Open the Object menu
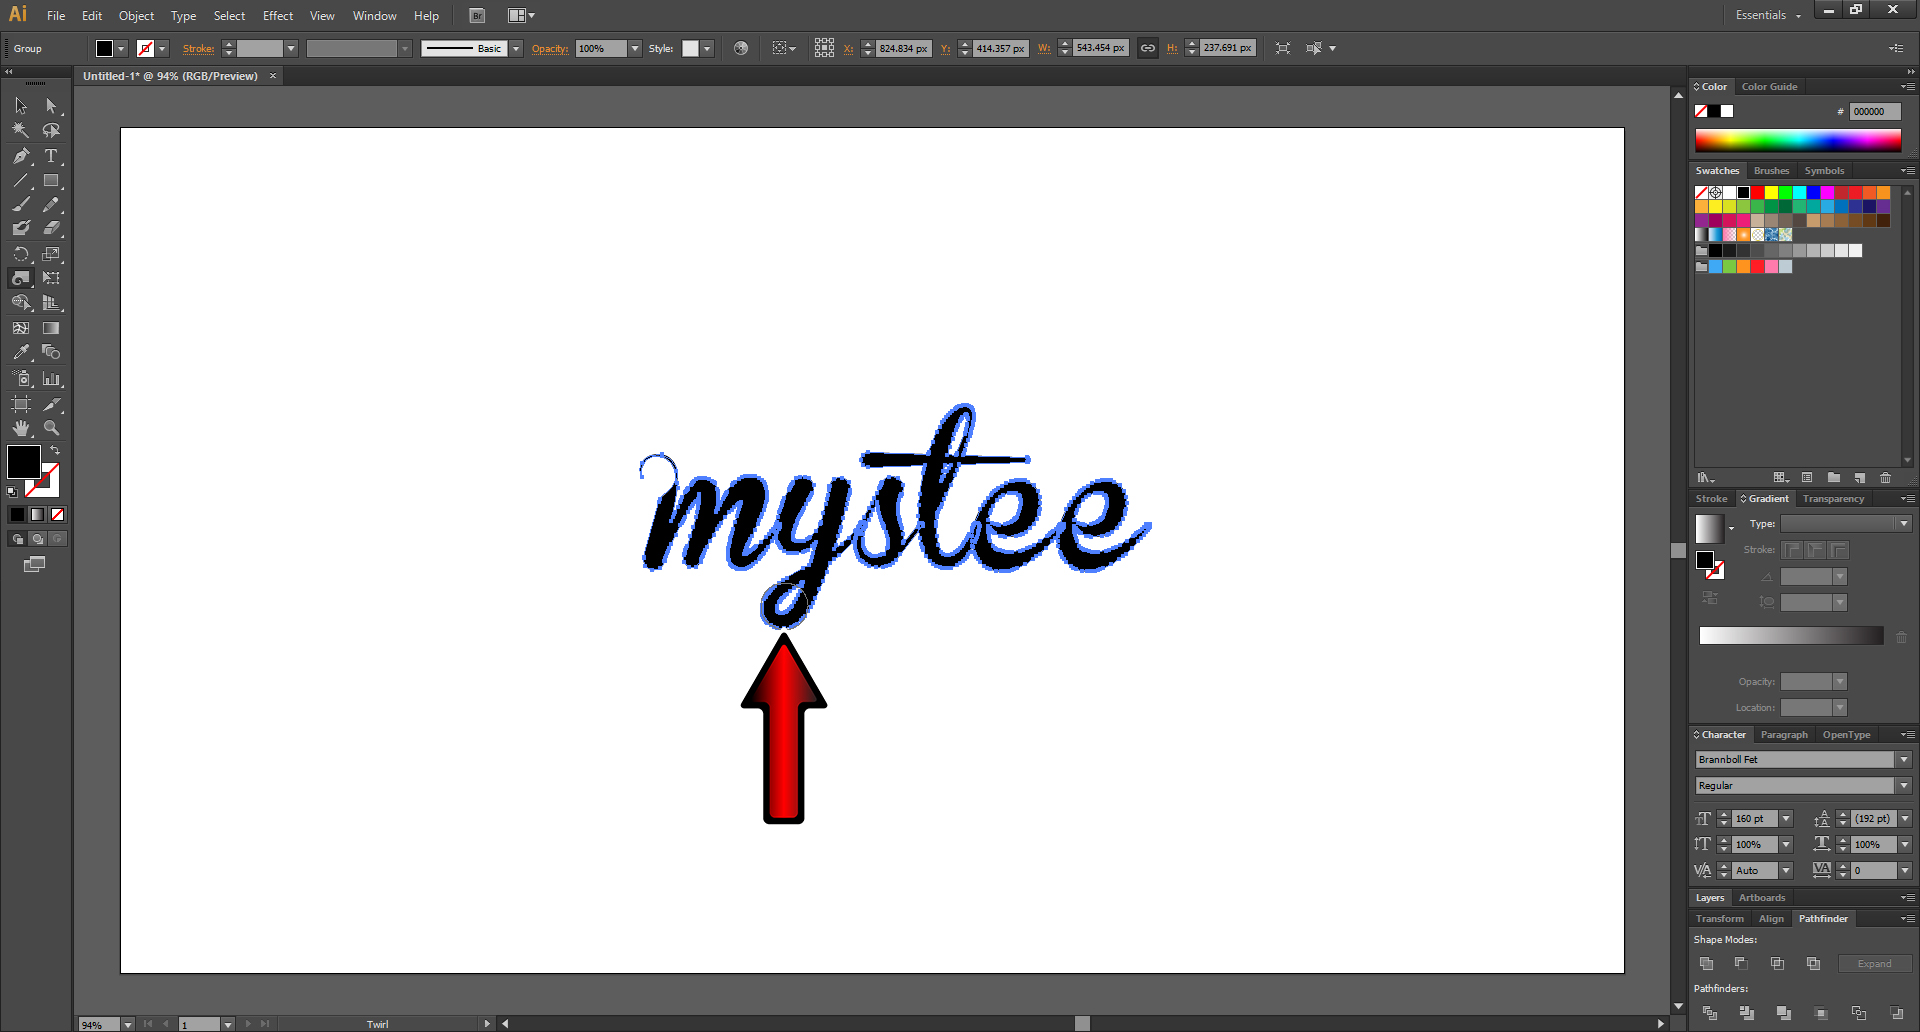Screen dimensions: 1920x1032 pyautogui.click(x=136, y=16)
